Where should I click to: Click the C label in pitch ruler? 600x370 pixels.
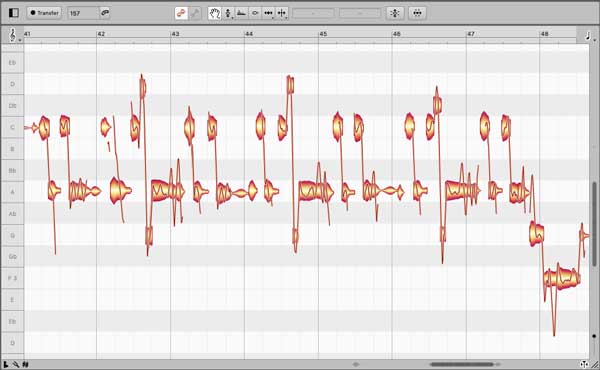click(12, 127)
